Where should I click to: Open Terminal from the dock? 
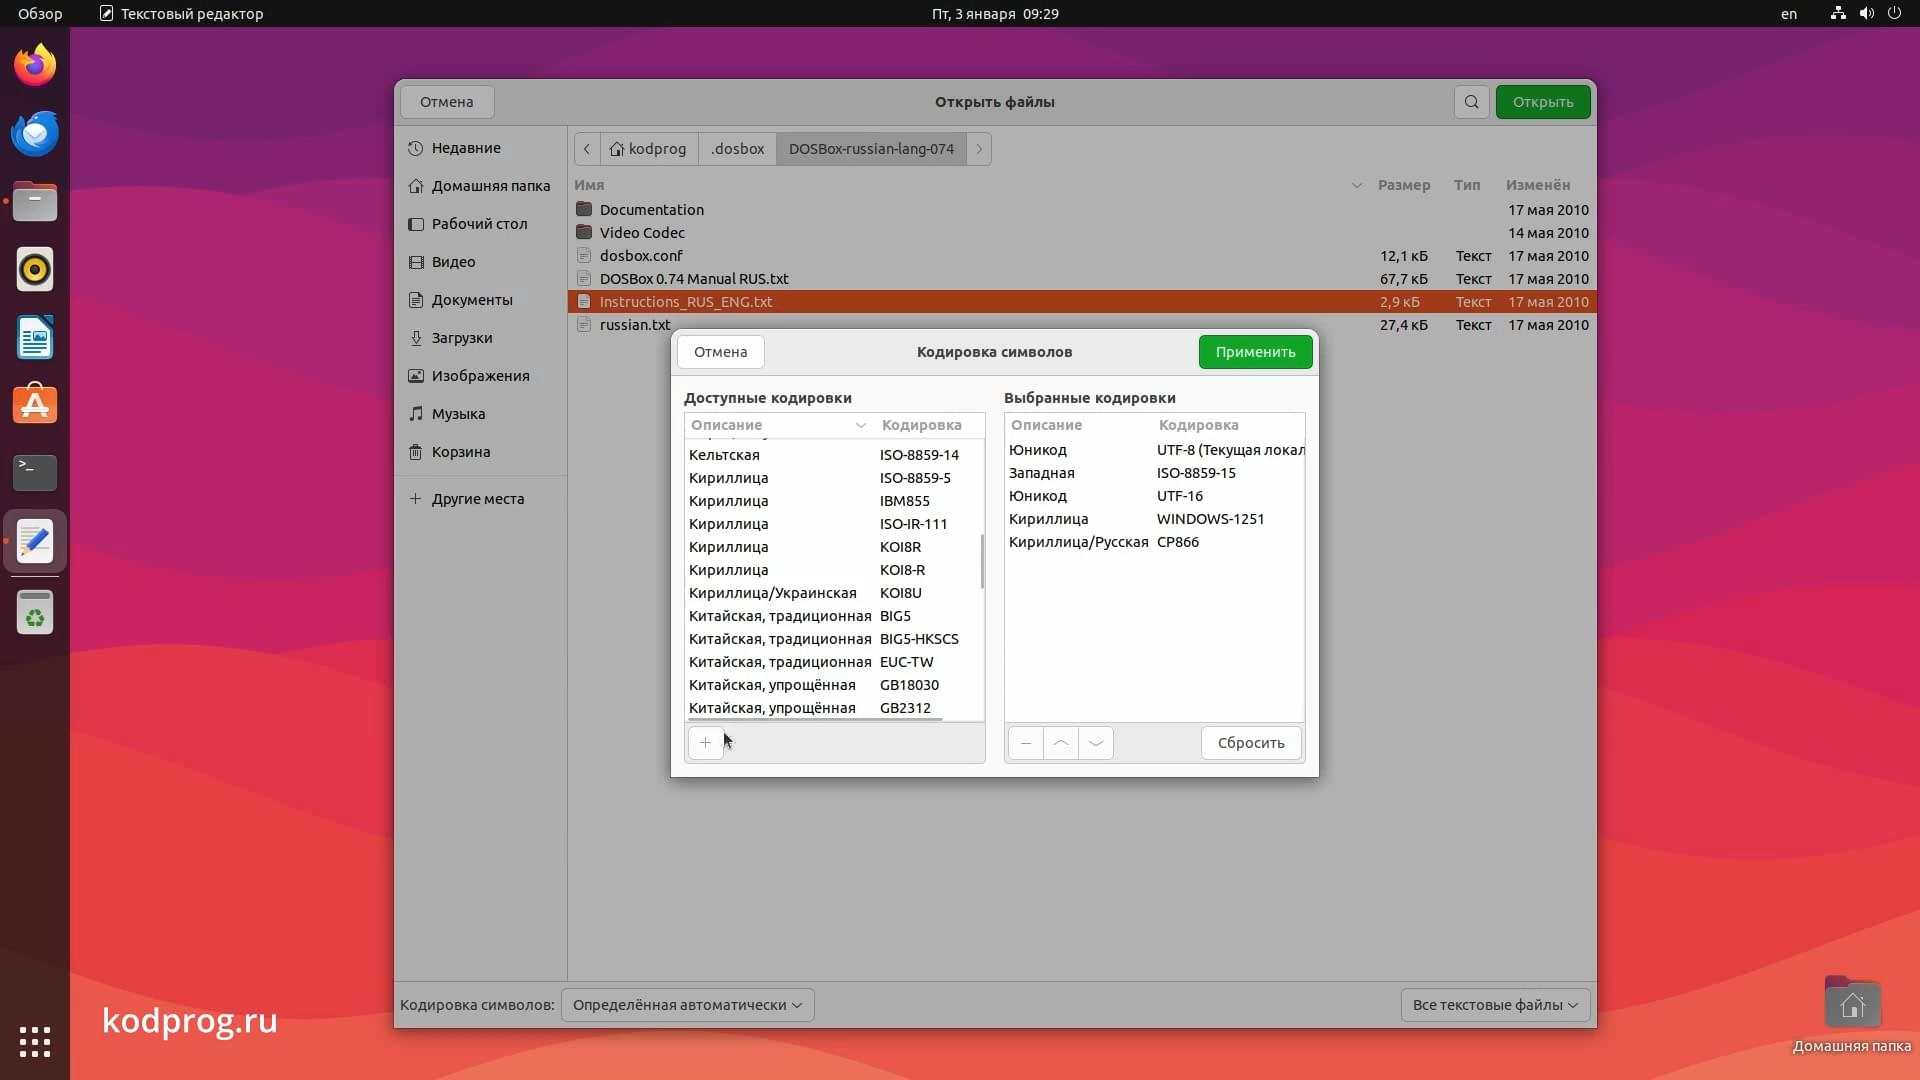tap(35, 472)
